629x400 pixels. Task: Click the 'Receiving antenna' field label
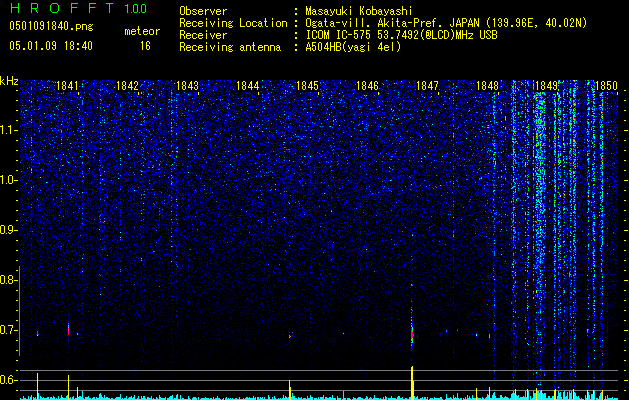pyautogui.click(x=230, y=47)
